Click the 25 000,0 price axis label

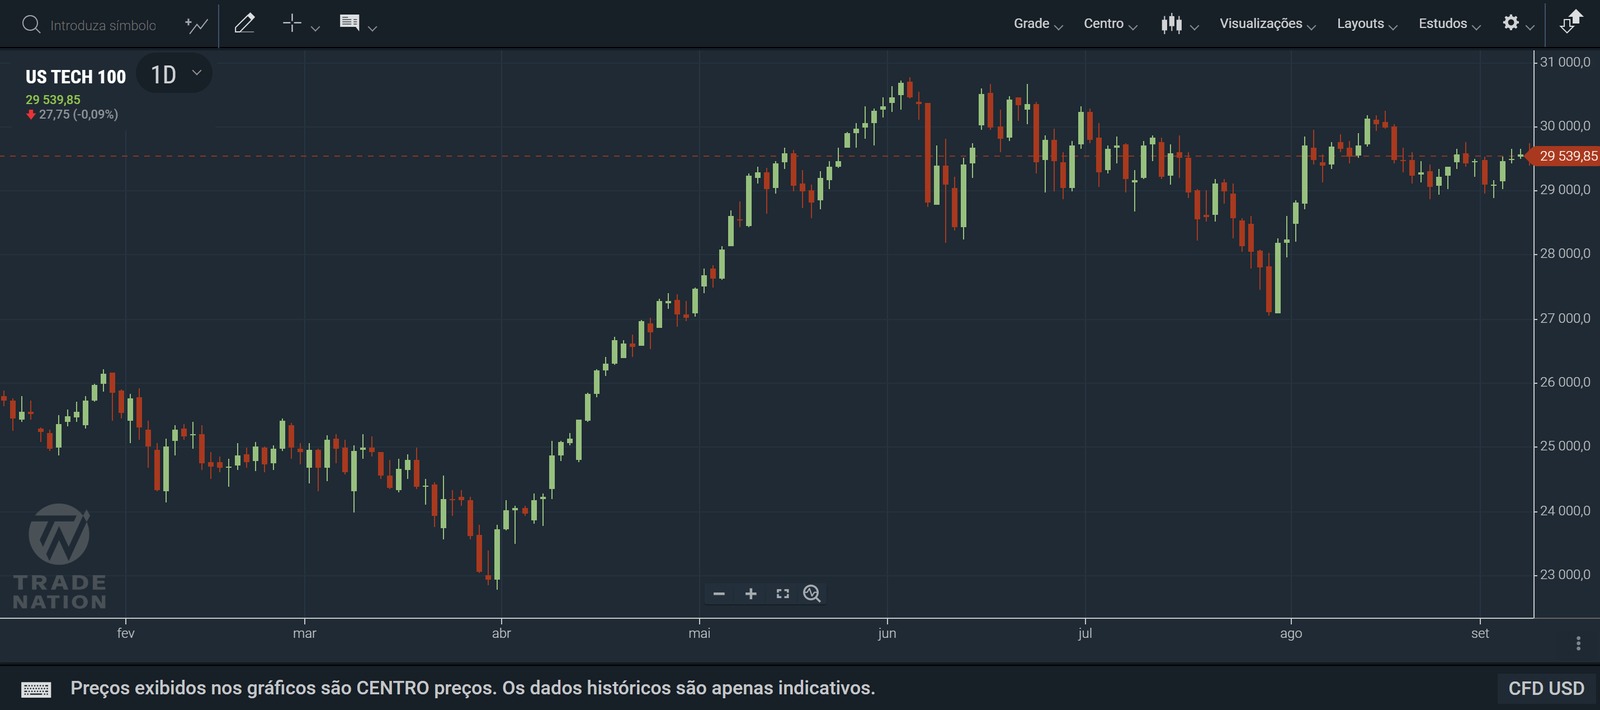point(1565,446)
